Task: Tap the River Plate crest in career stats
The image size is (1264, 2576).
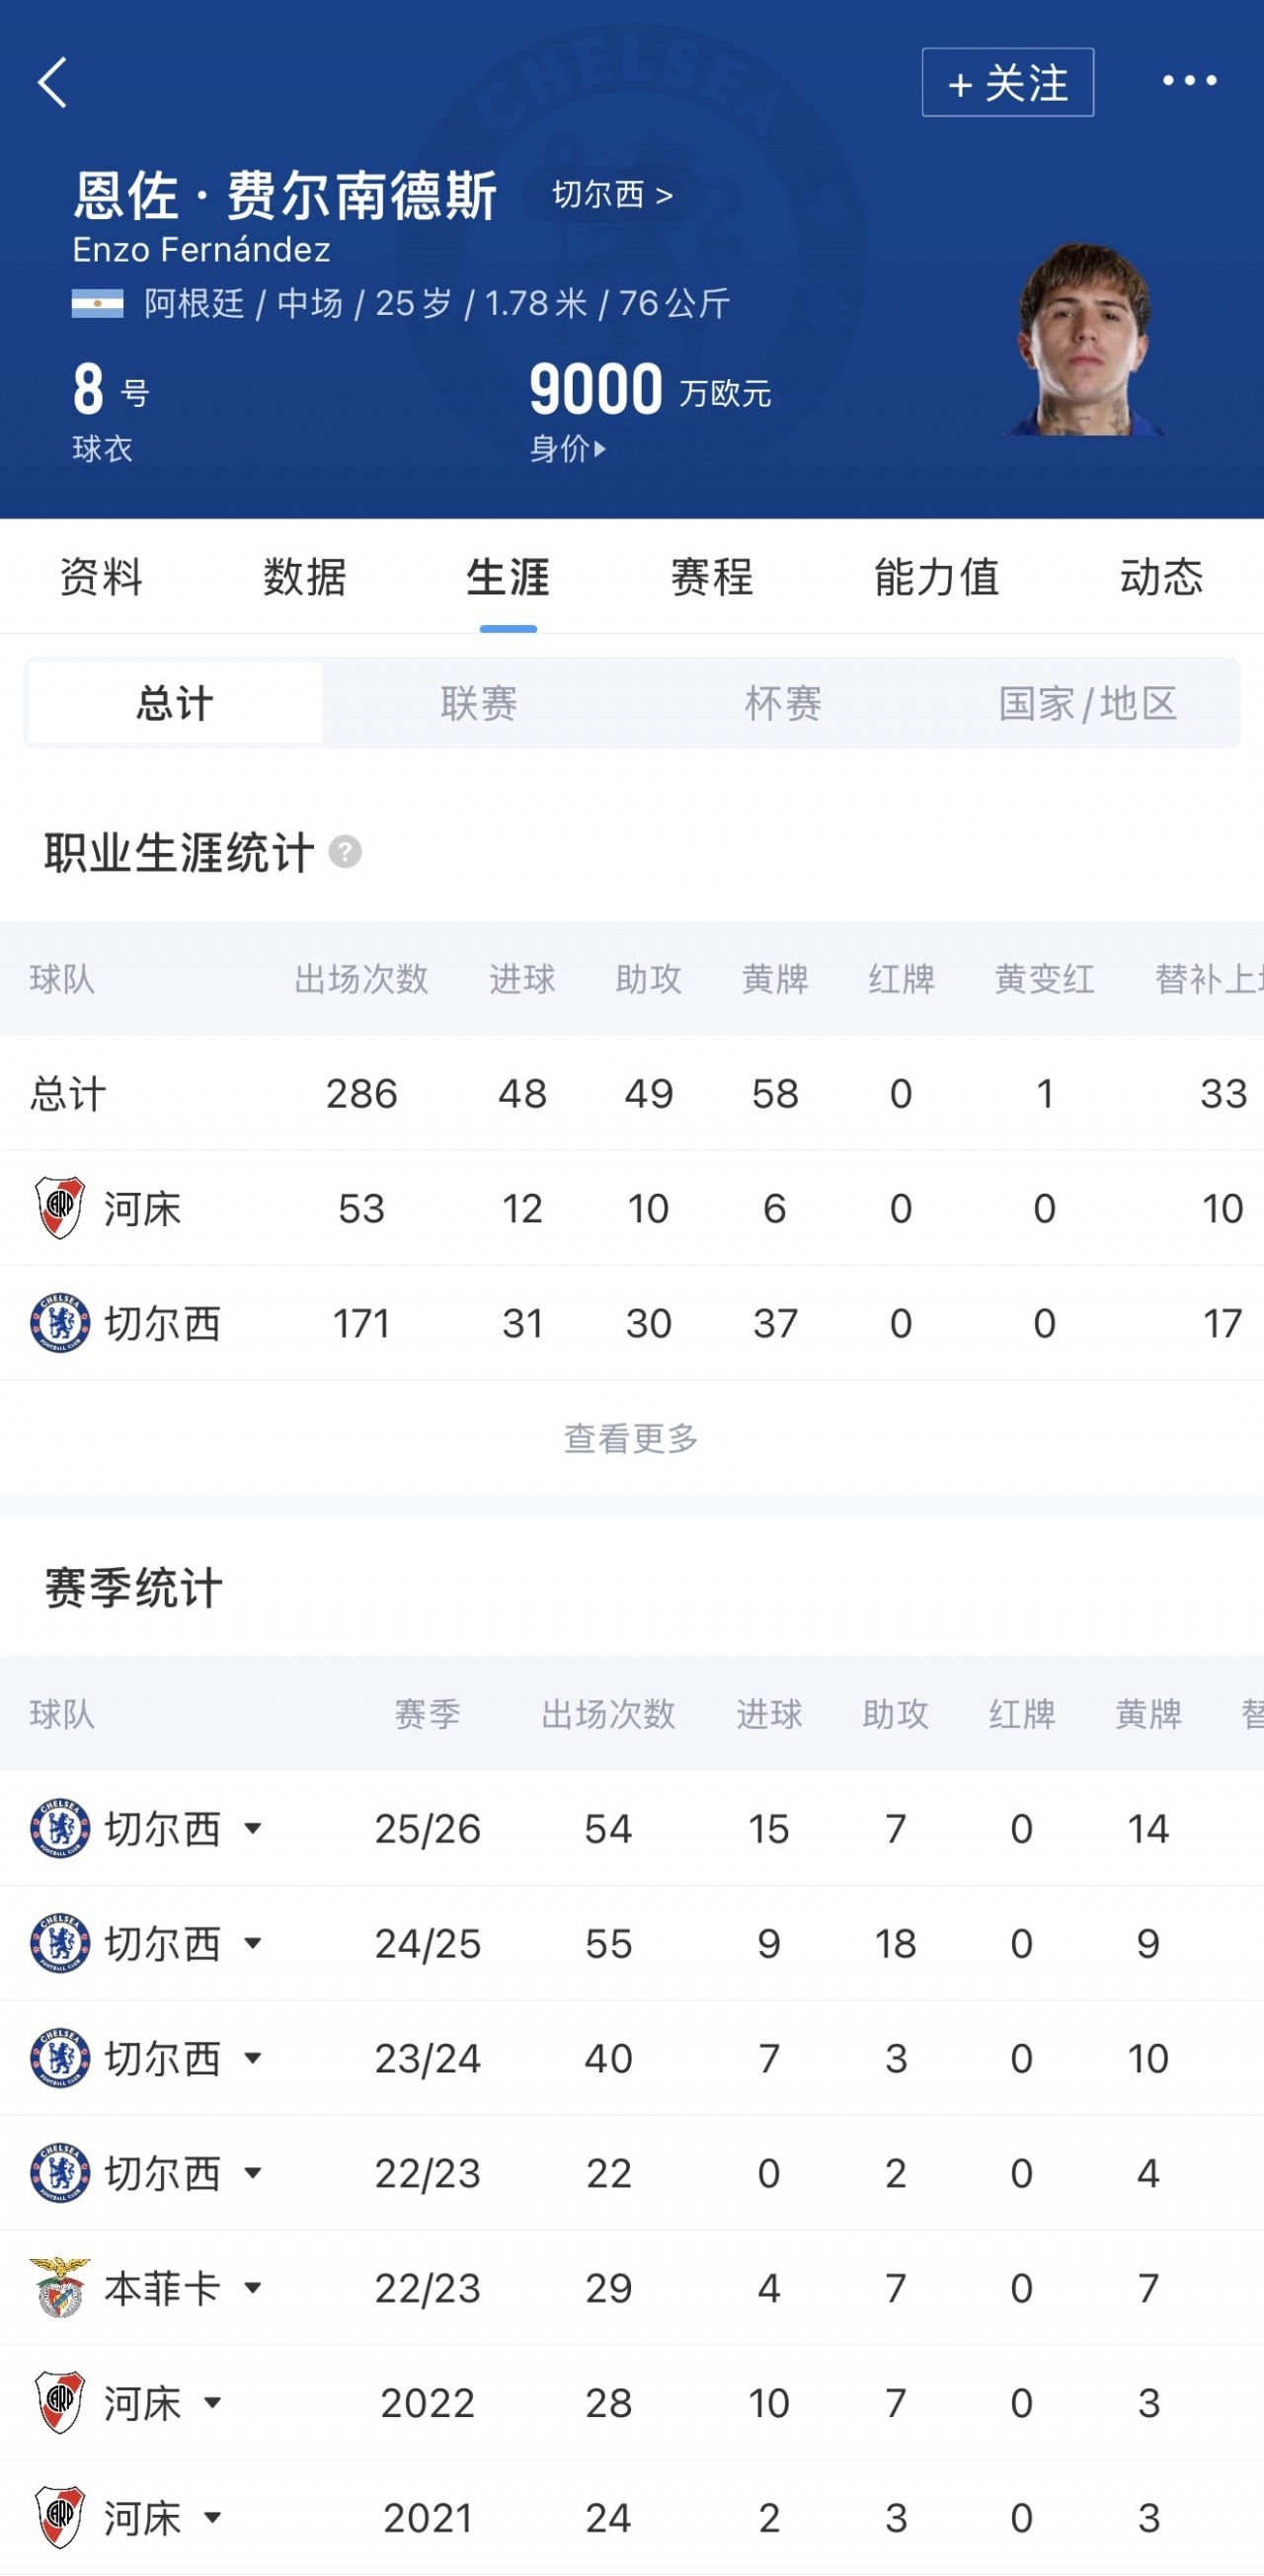Action: [x=60, y=1208]
